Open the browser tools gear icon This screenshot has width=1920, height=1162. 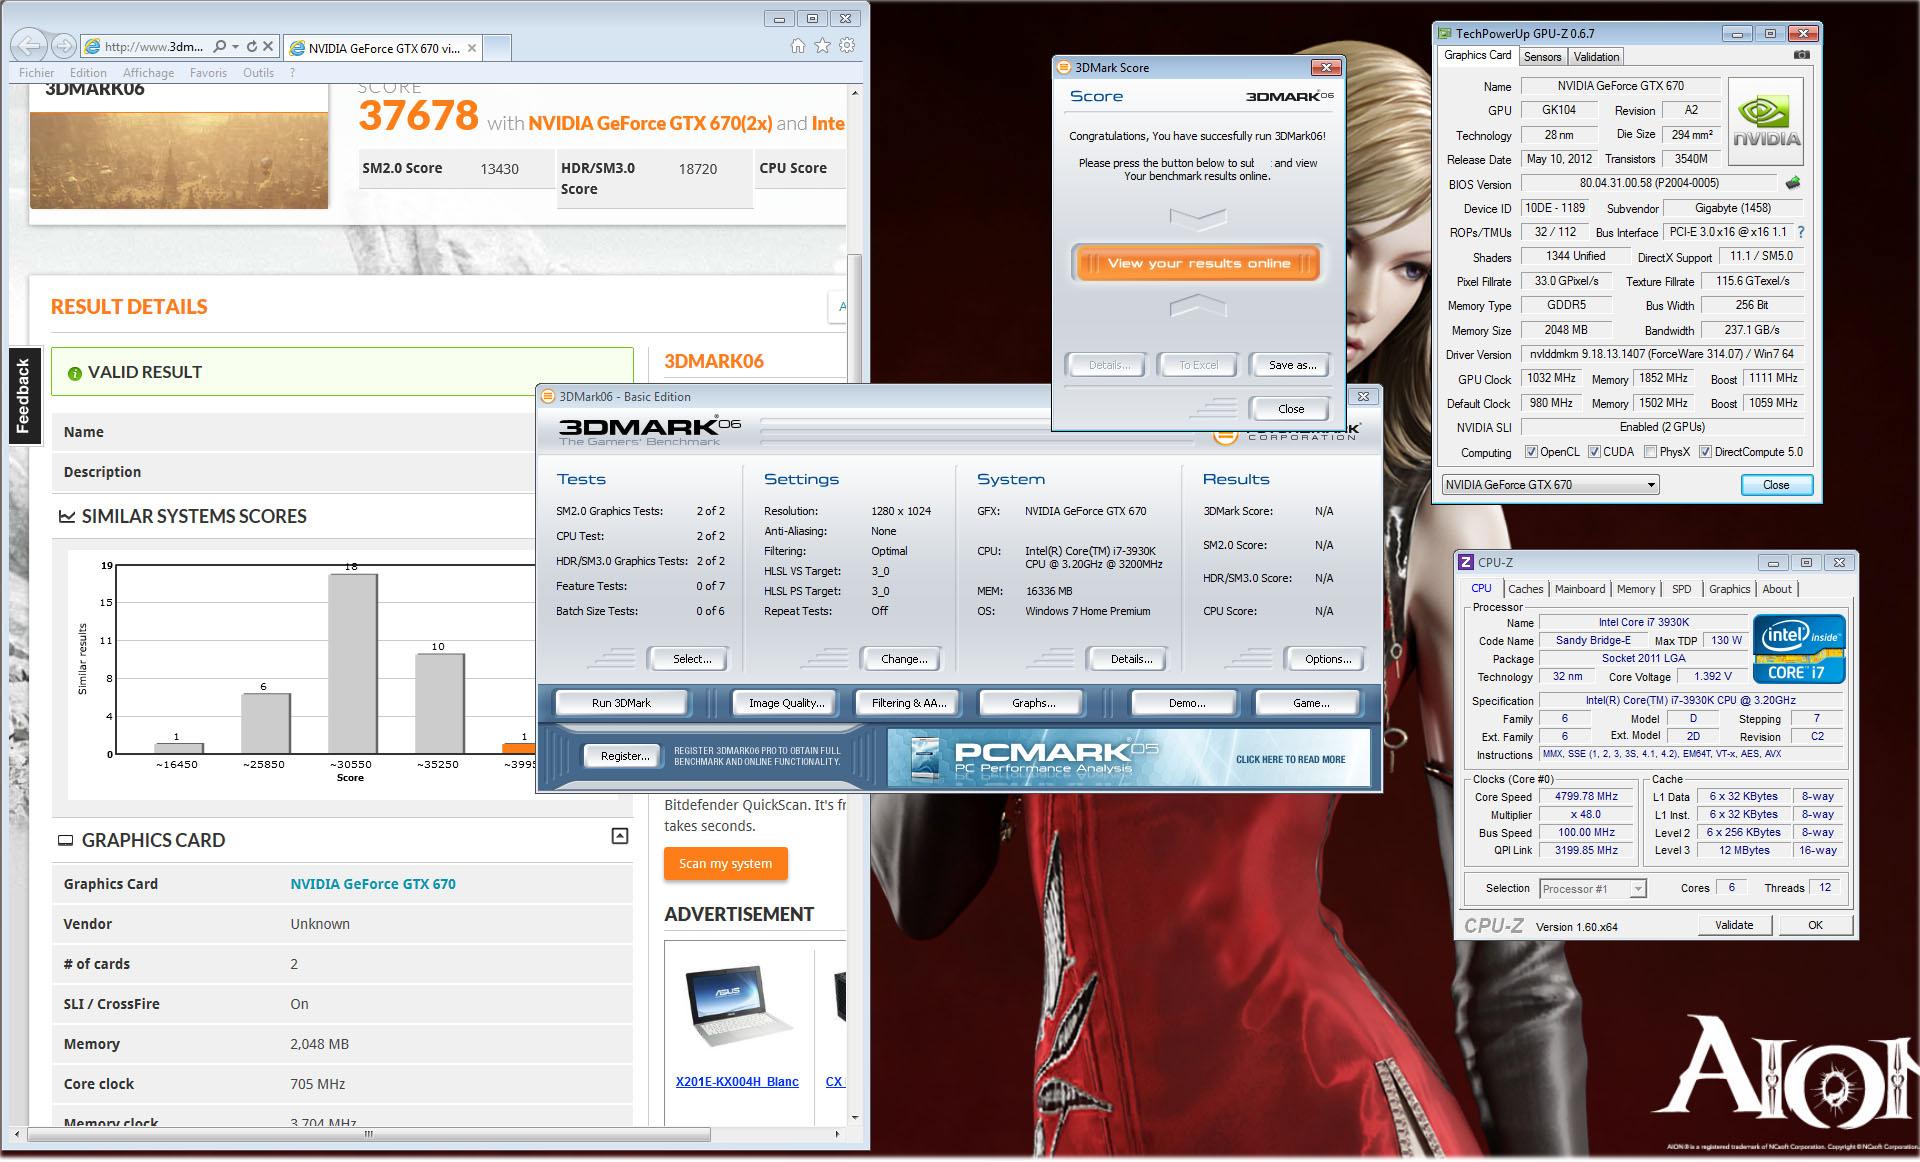pyautogui.click(x=847, y=45)
